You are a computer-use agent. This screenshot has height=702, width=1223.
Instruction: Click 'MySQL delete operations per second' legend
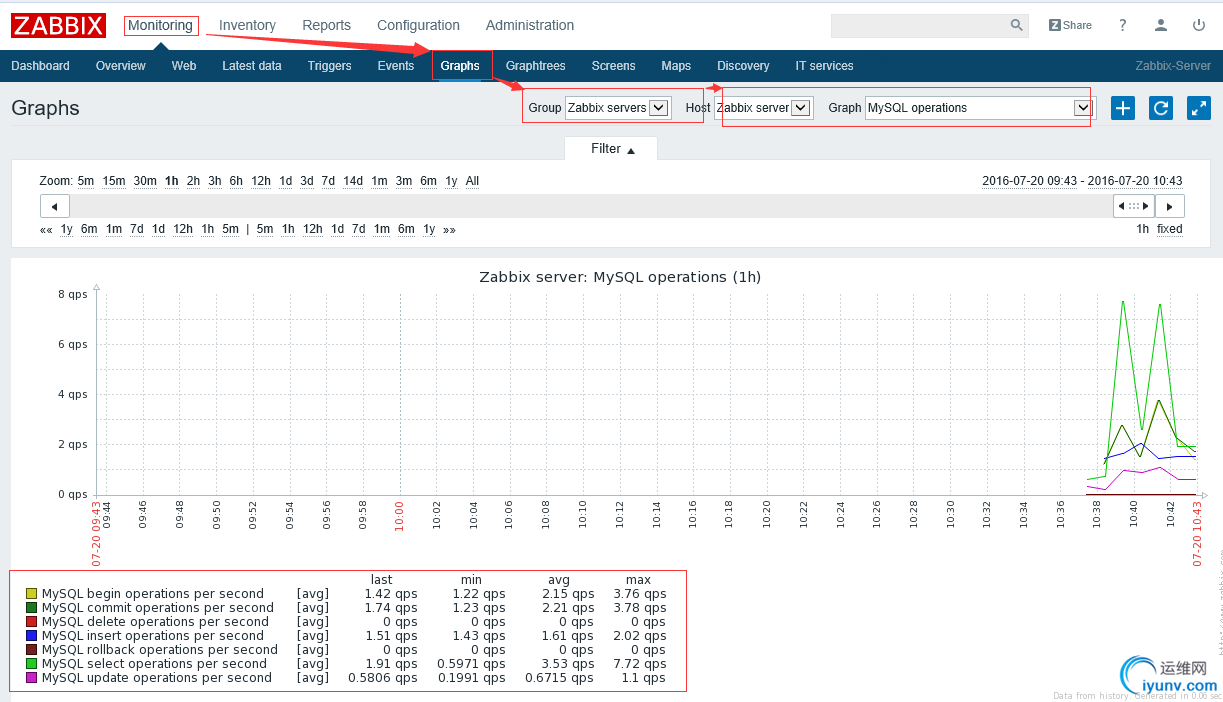pyautogui.click(x=155, y=622)
